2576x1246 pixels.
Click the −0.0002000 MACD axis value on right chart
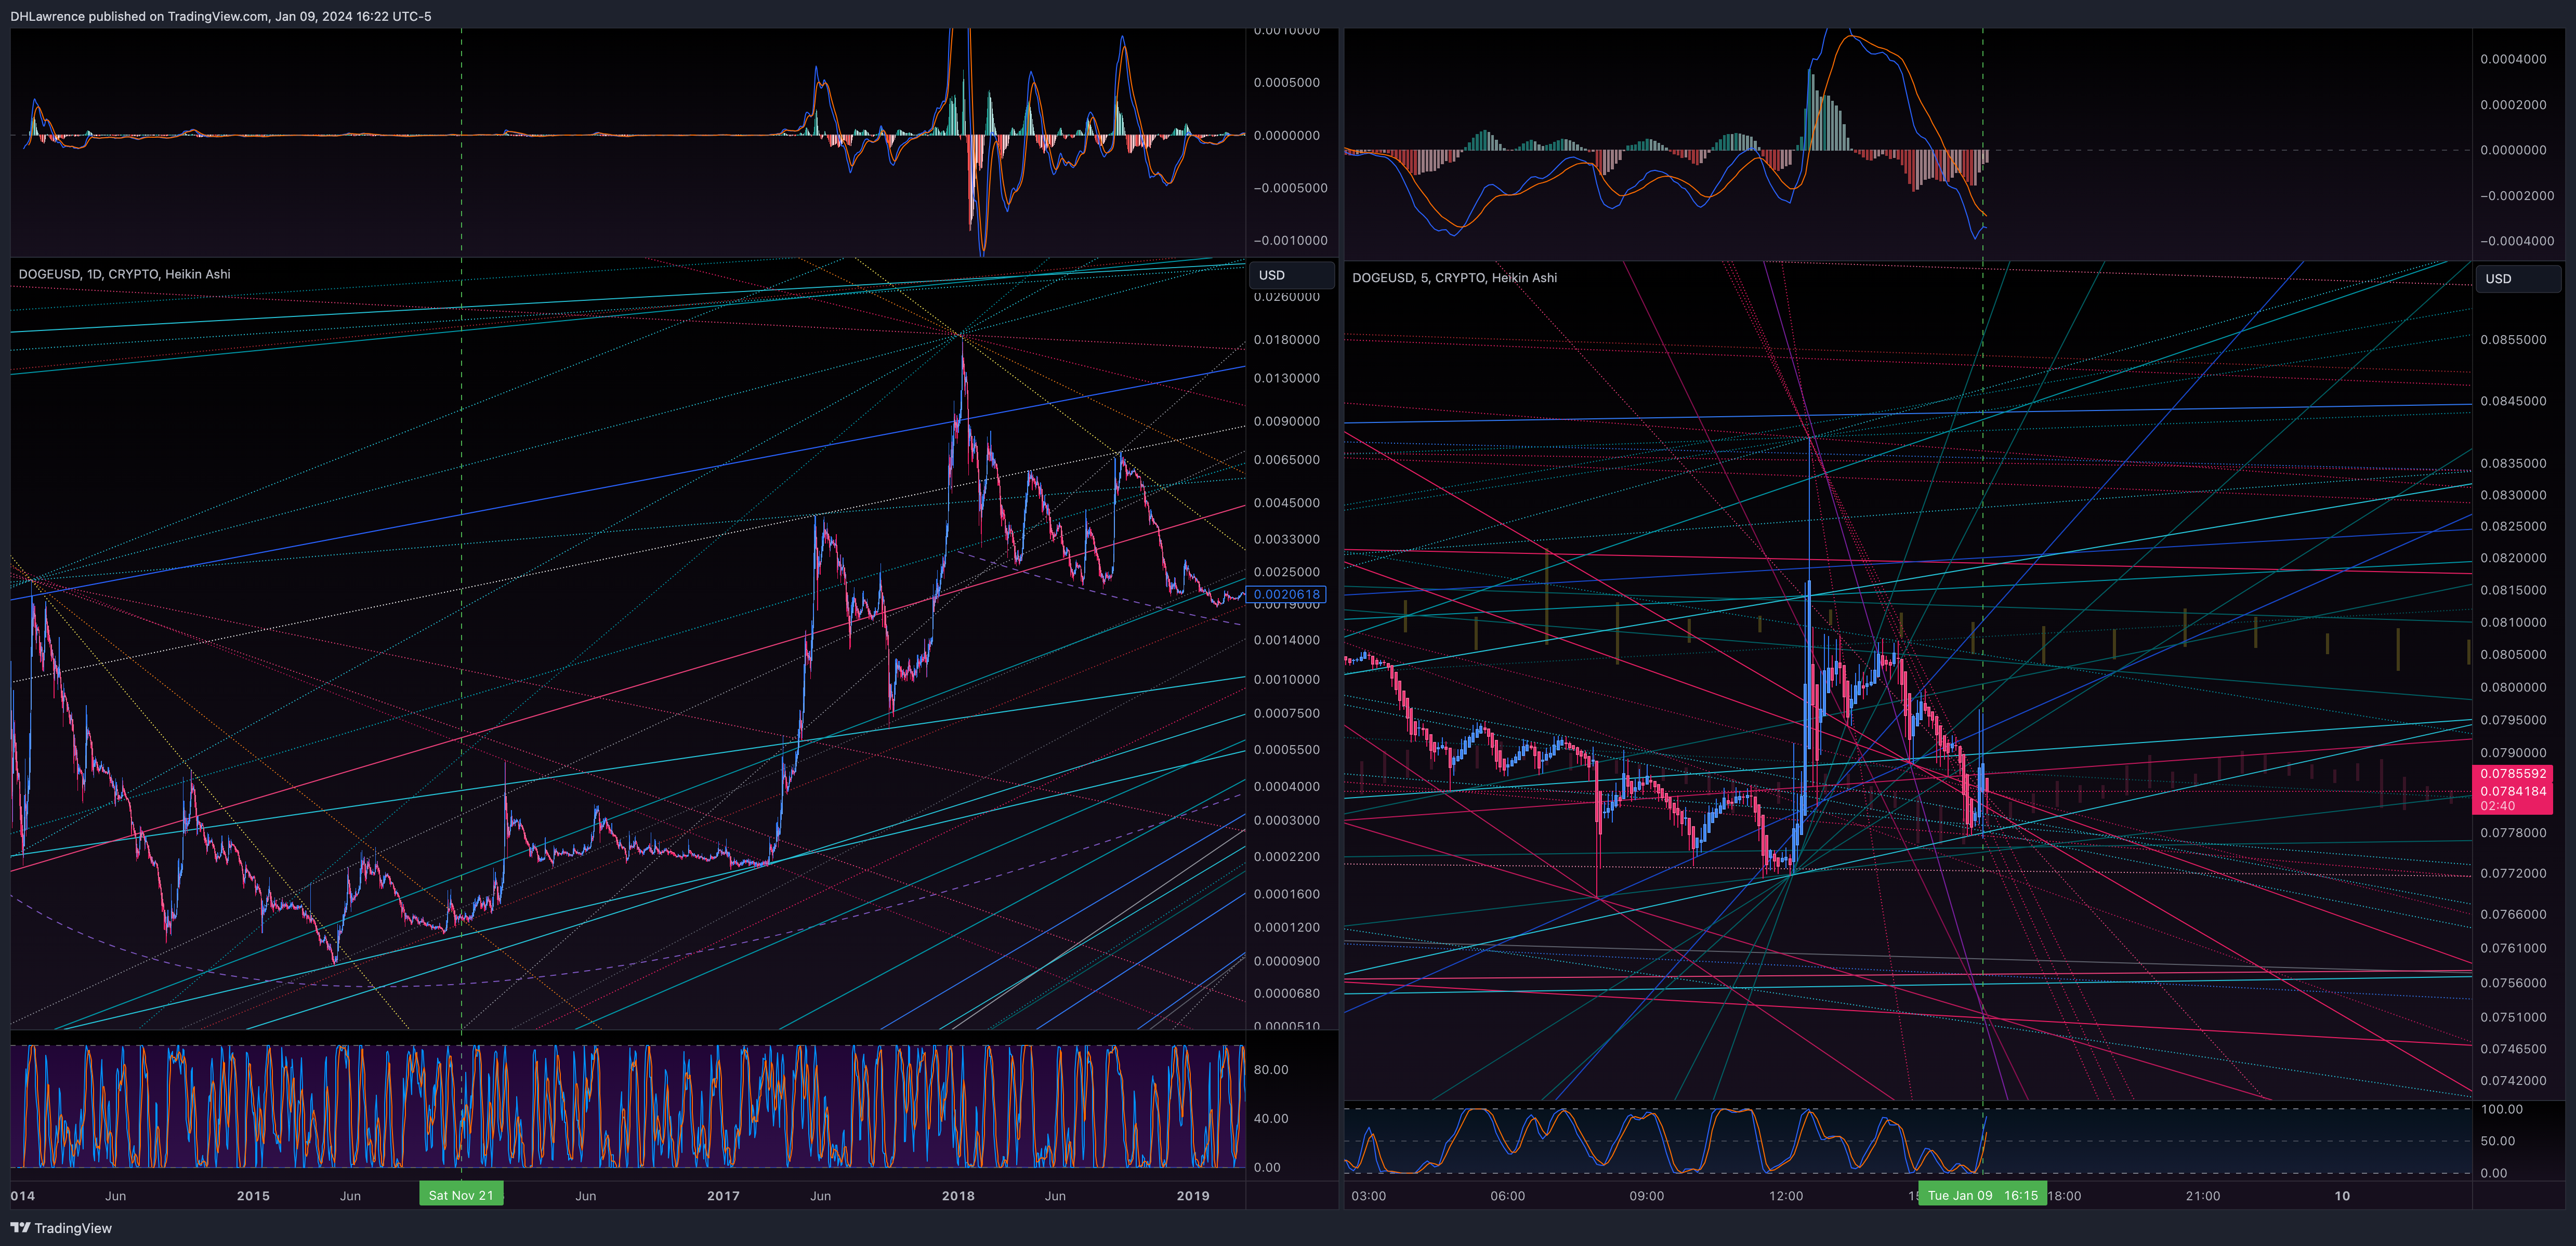2517,196
